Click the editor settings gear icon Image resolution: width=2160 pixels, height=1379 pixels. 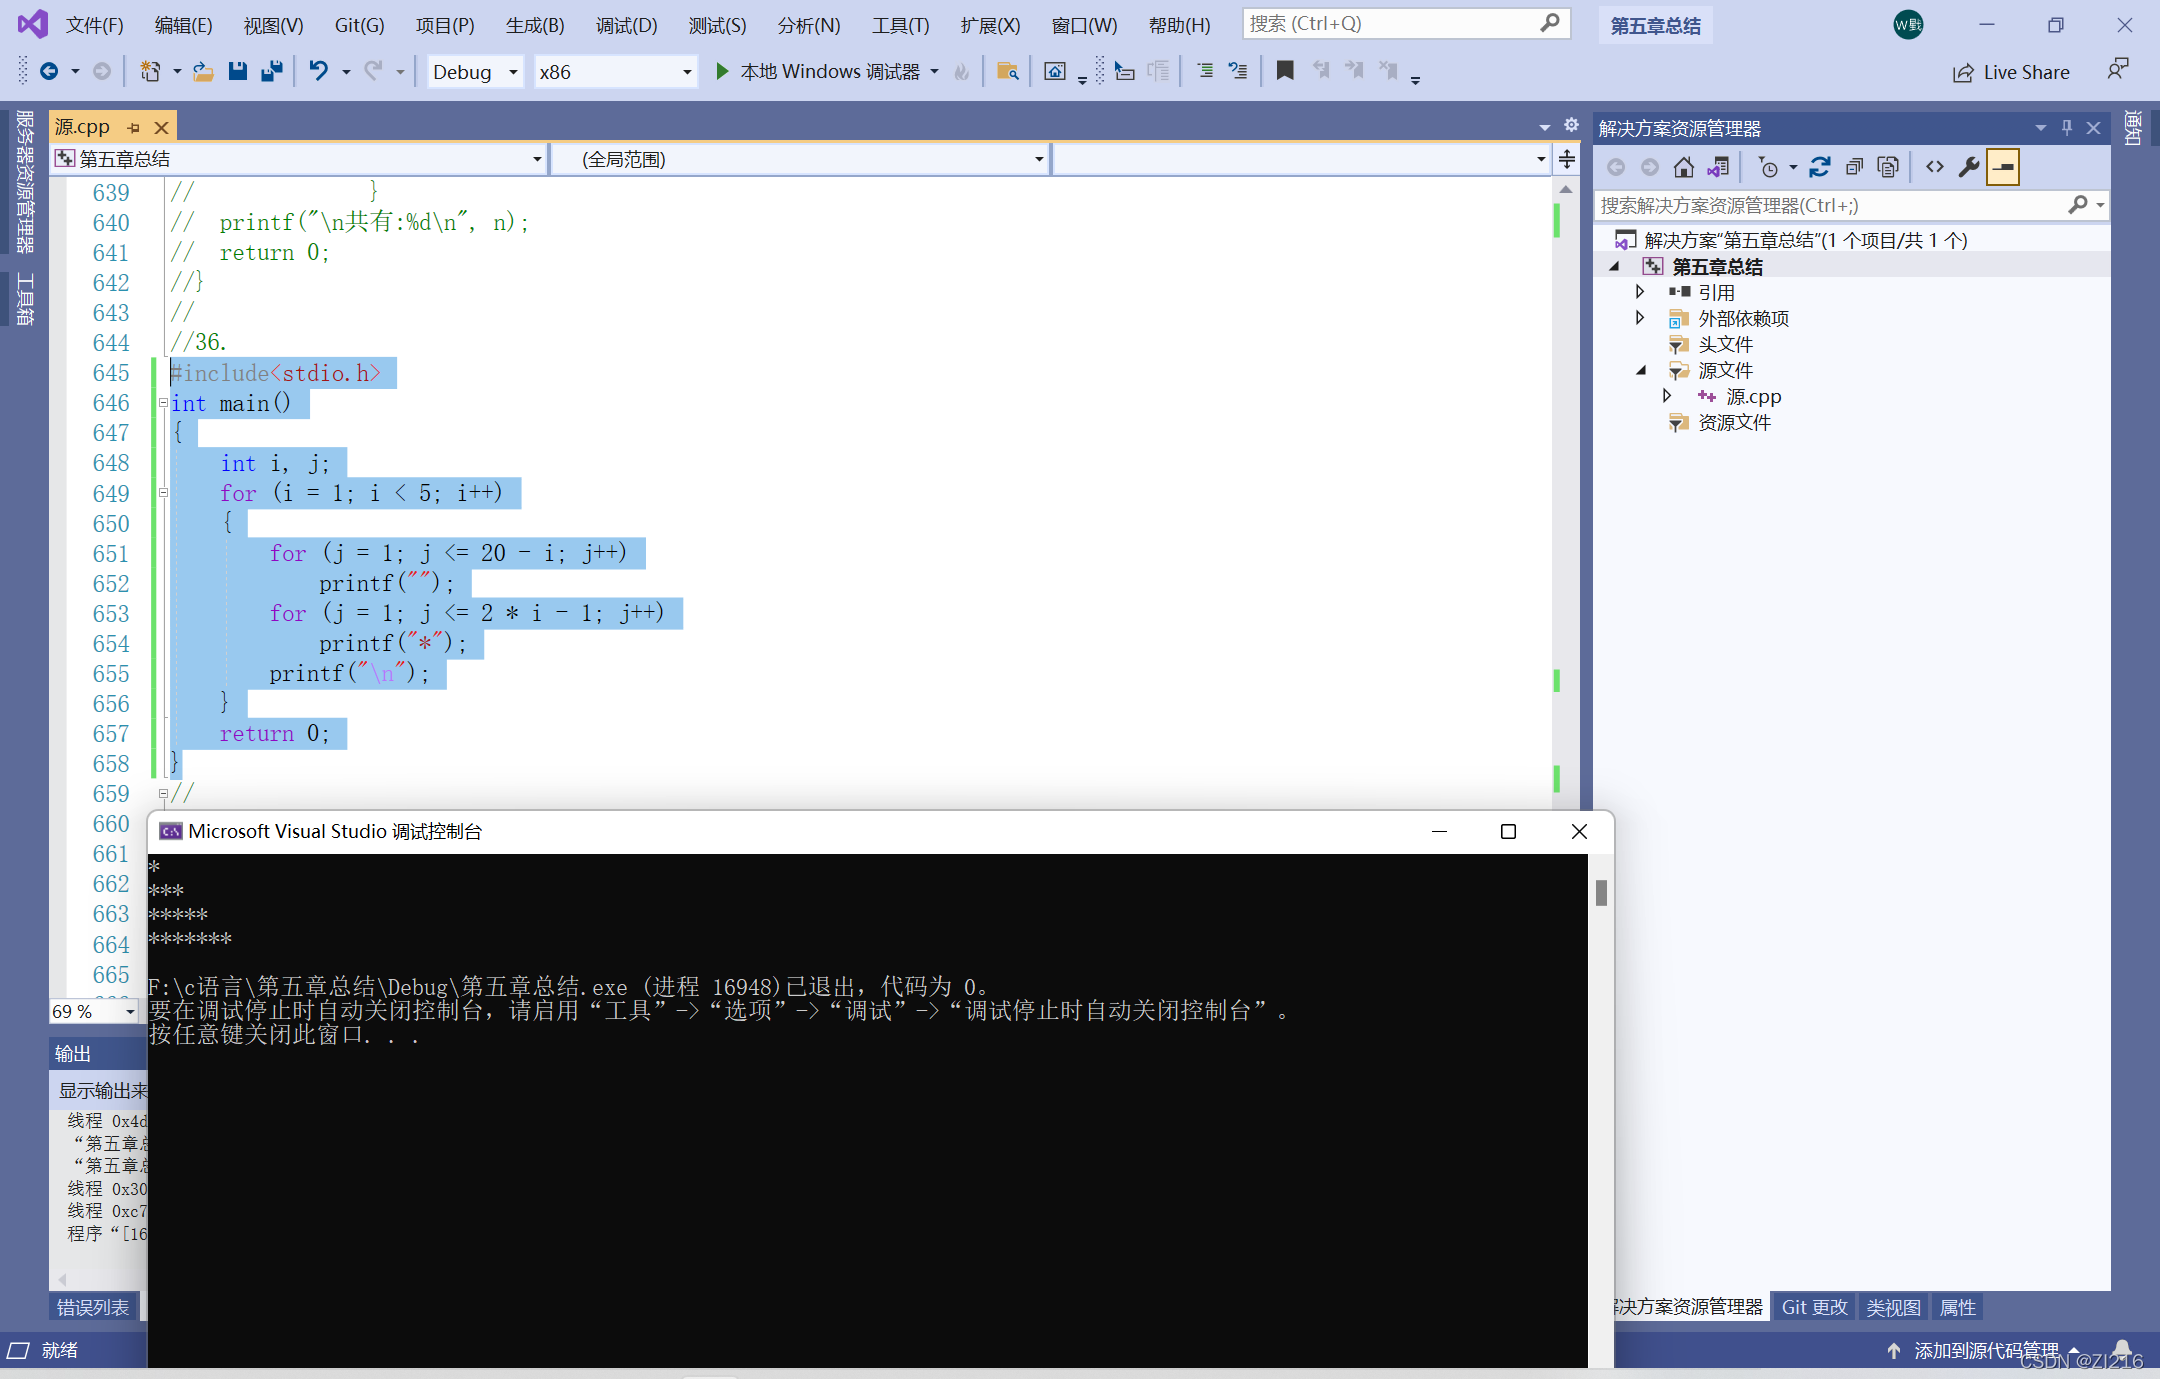[1571, 125]
